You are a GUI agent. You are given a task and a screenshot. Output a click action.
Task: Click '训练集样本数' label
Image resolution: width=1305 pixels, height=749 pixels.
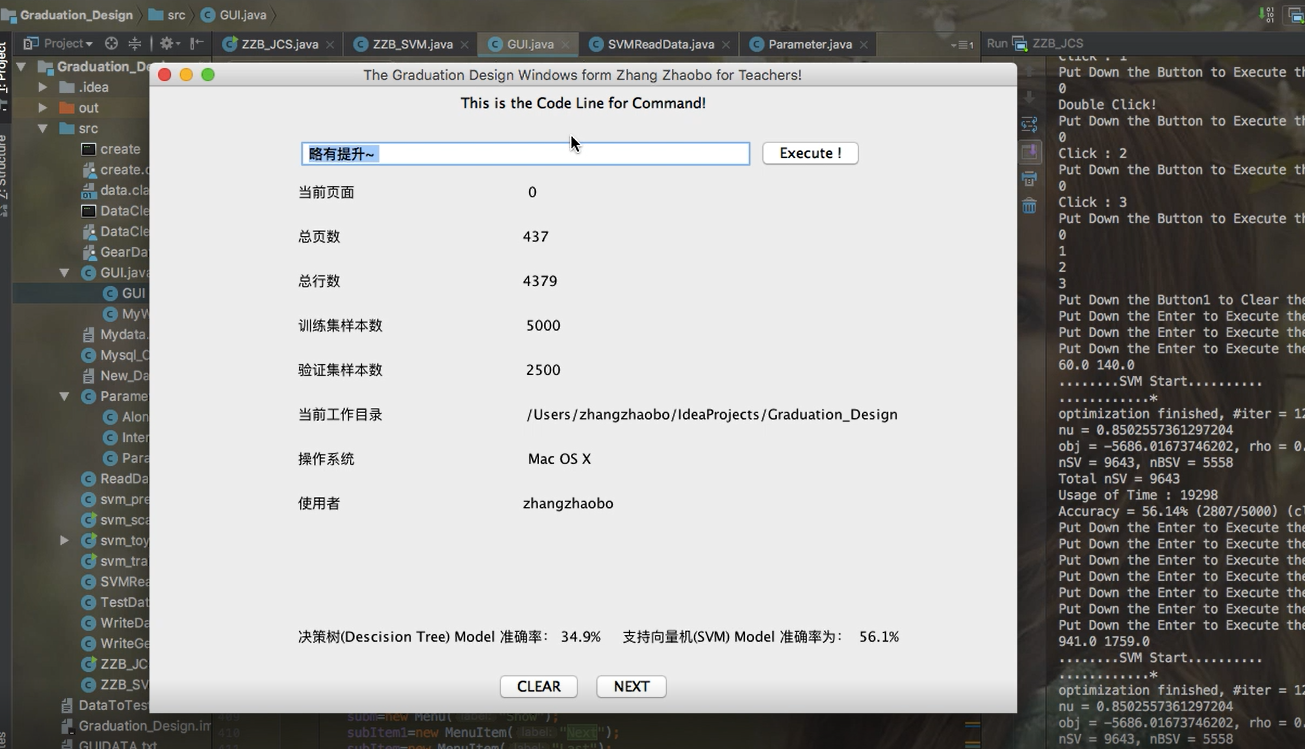click(340, 325)
